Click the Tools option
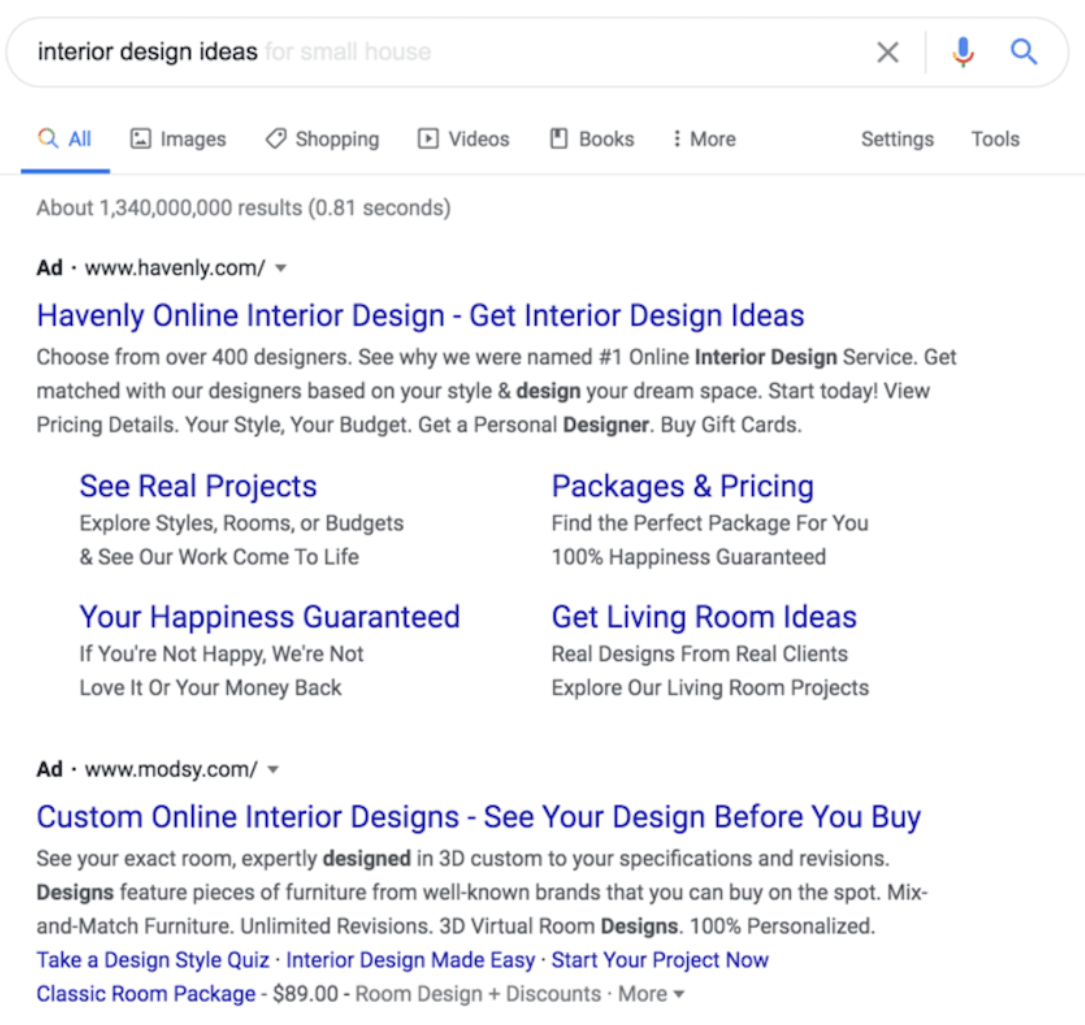The image size is (1085, 1025). click(x=995, y=139)
